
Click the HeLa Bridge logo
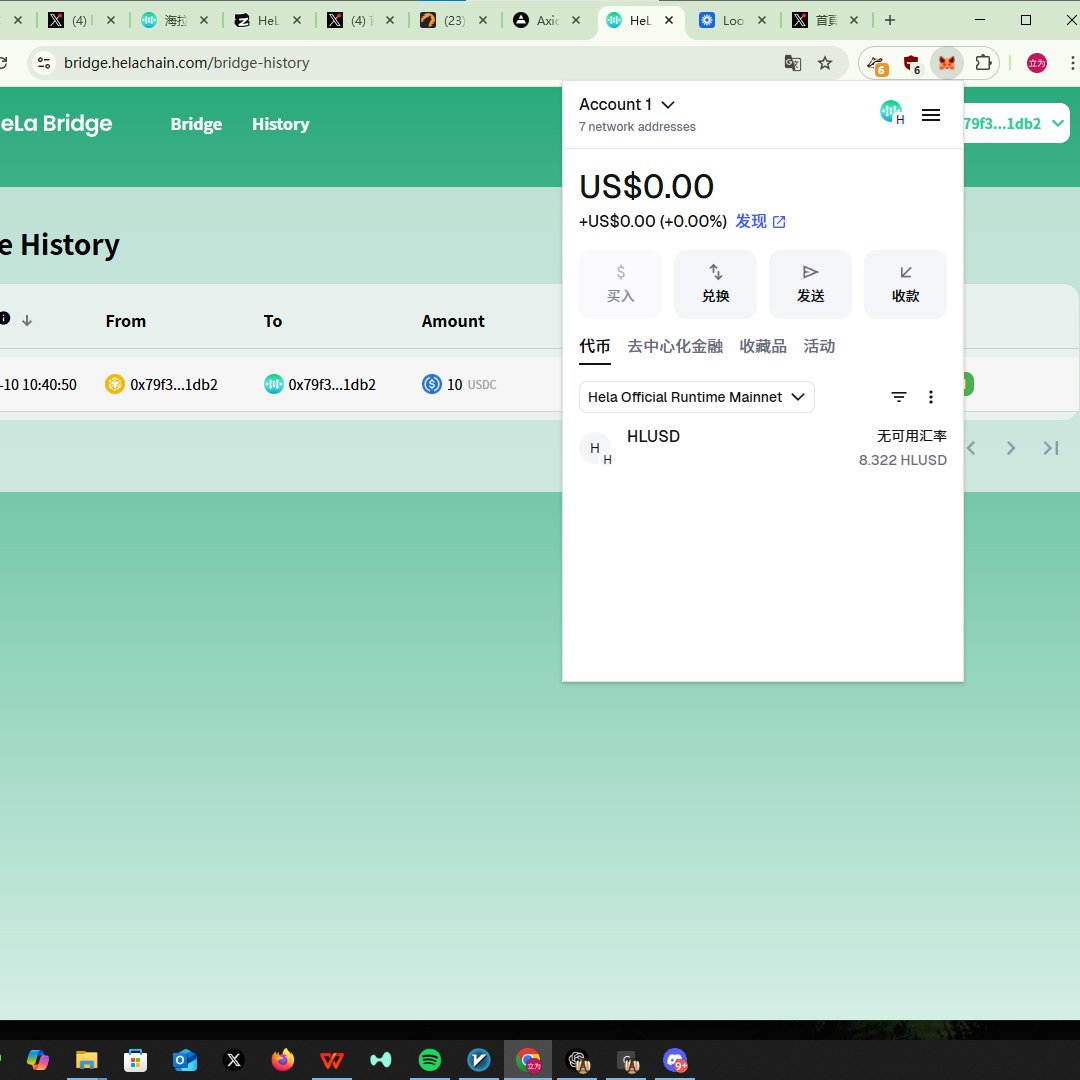click(56, 123)
